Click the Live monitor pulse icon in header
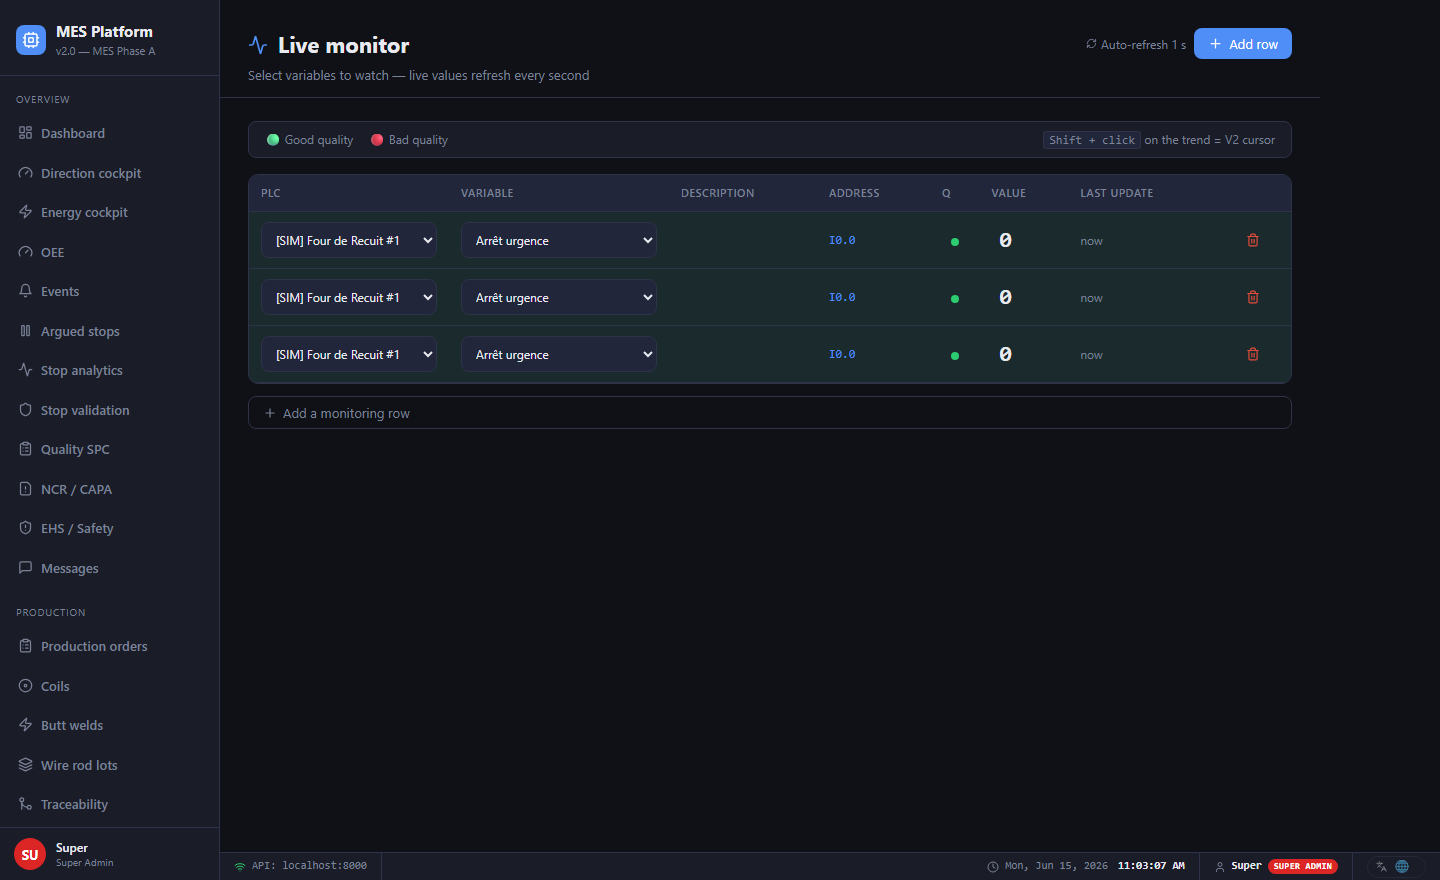Viewport: 1440px width, 880px height. click(x=258, y=45)
